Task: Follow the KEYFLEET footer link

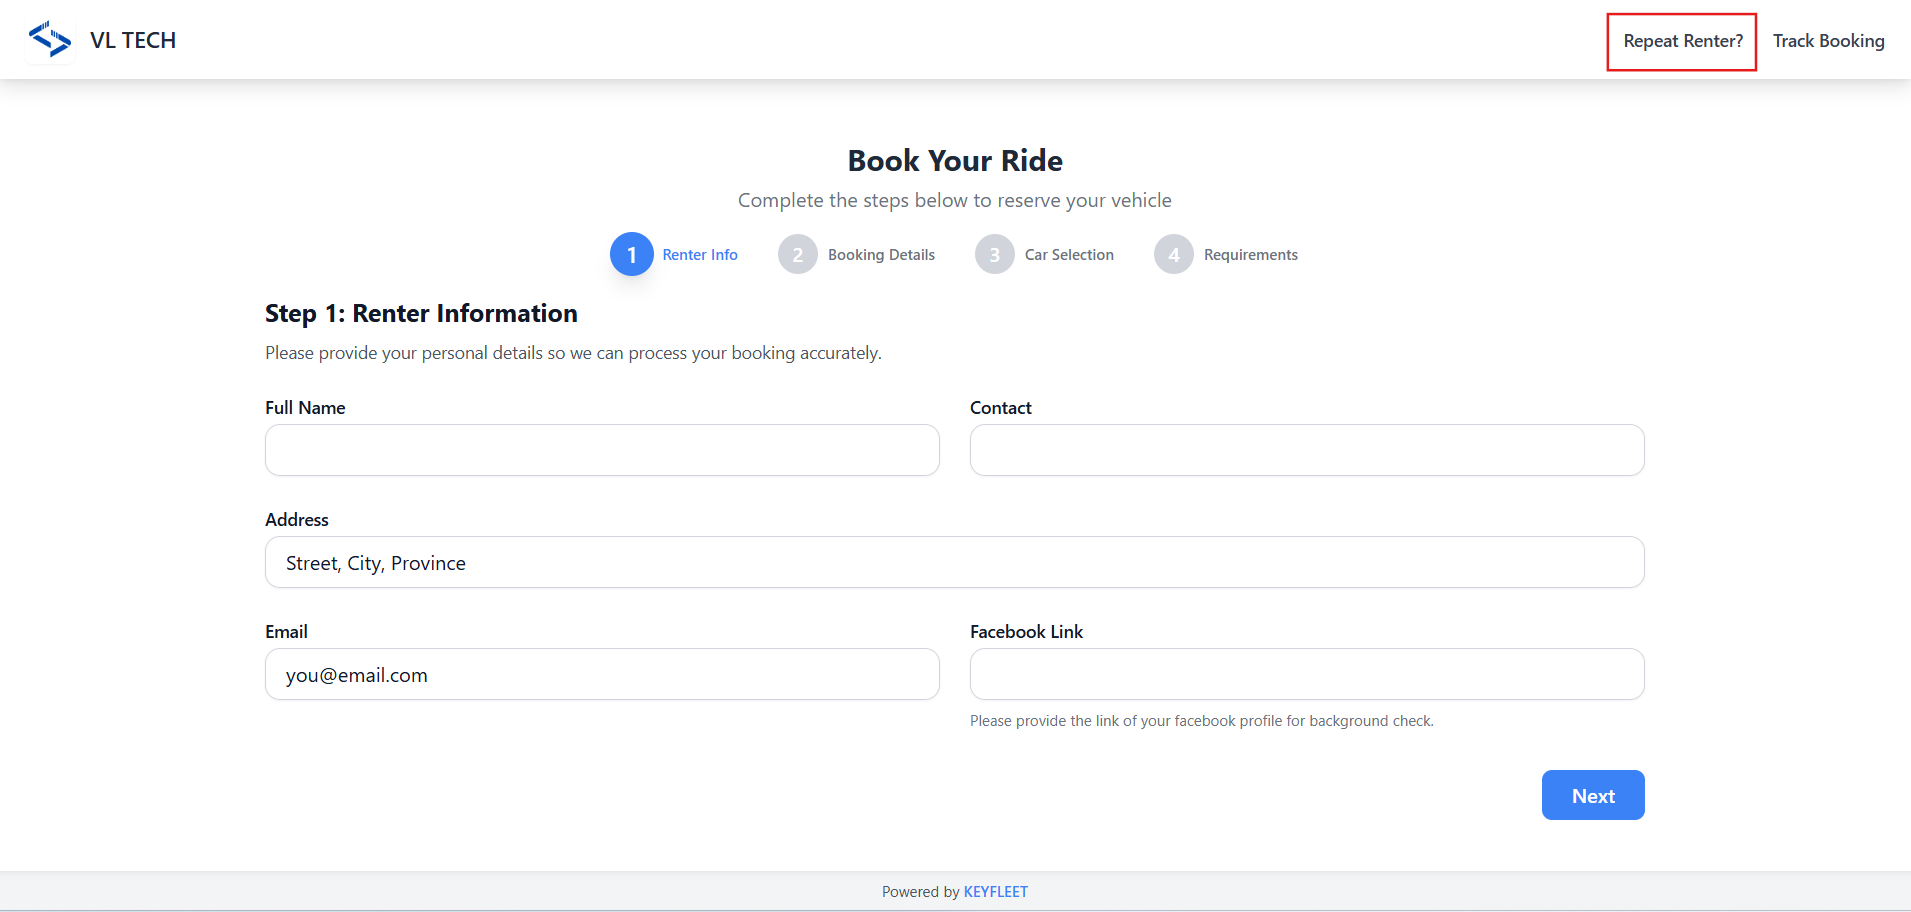Action: tap(995, 892)
